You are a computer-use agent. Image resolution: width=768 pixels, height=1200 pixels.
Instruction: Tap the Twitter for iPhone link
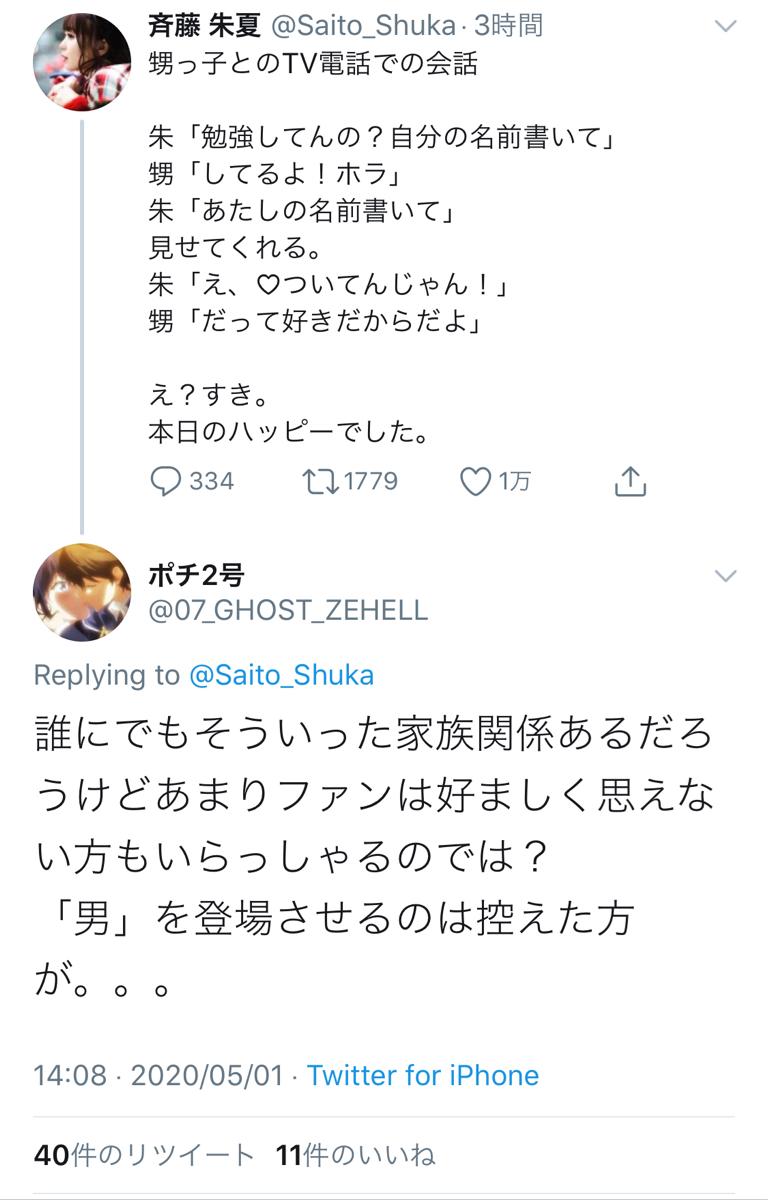(x=422, y=1075)
